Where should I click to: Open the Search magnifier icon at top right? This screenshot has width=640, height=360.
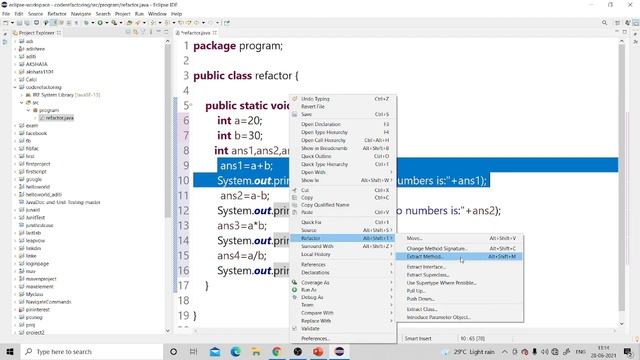pos(604,23)
